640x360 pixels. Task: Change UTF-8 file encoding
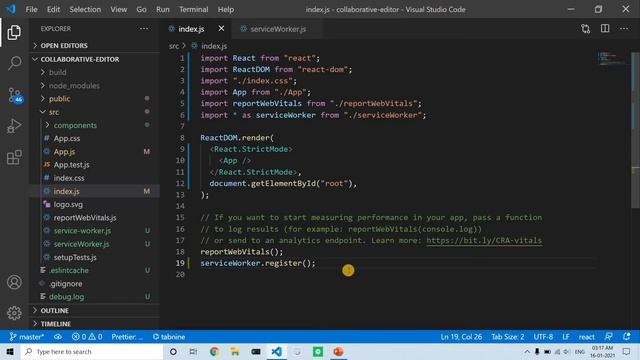coord(543,337)
